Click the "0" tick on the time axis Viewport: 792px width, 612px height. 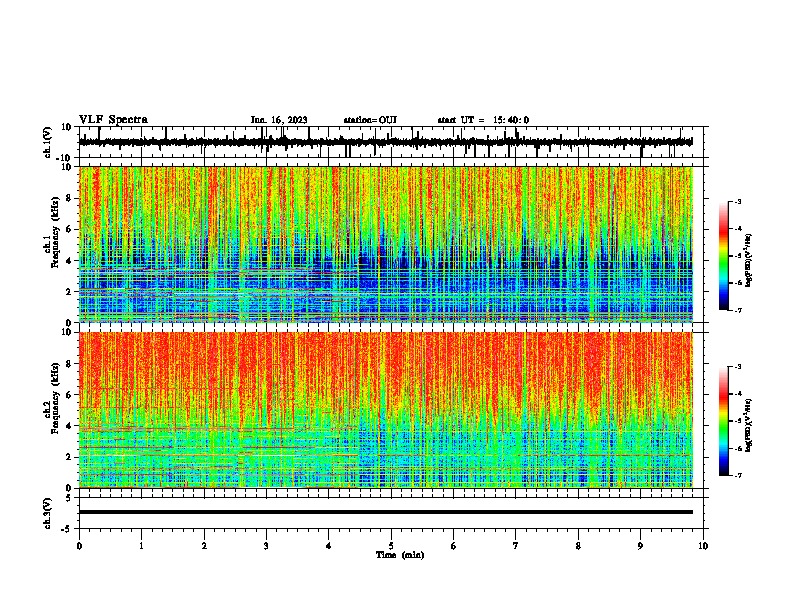pos(79,546)
